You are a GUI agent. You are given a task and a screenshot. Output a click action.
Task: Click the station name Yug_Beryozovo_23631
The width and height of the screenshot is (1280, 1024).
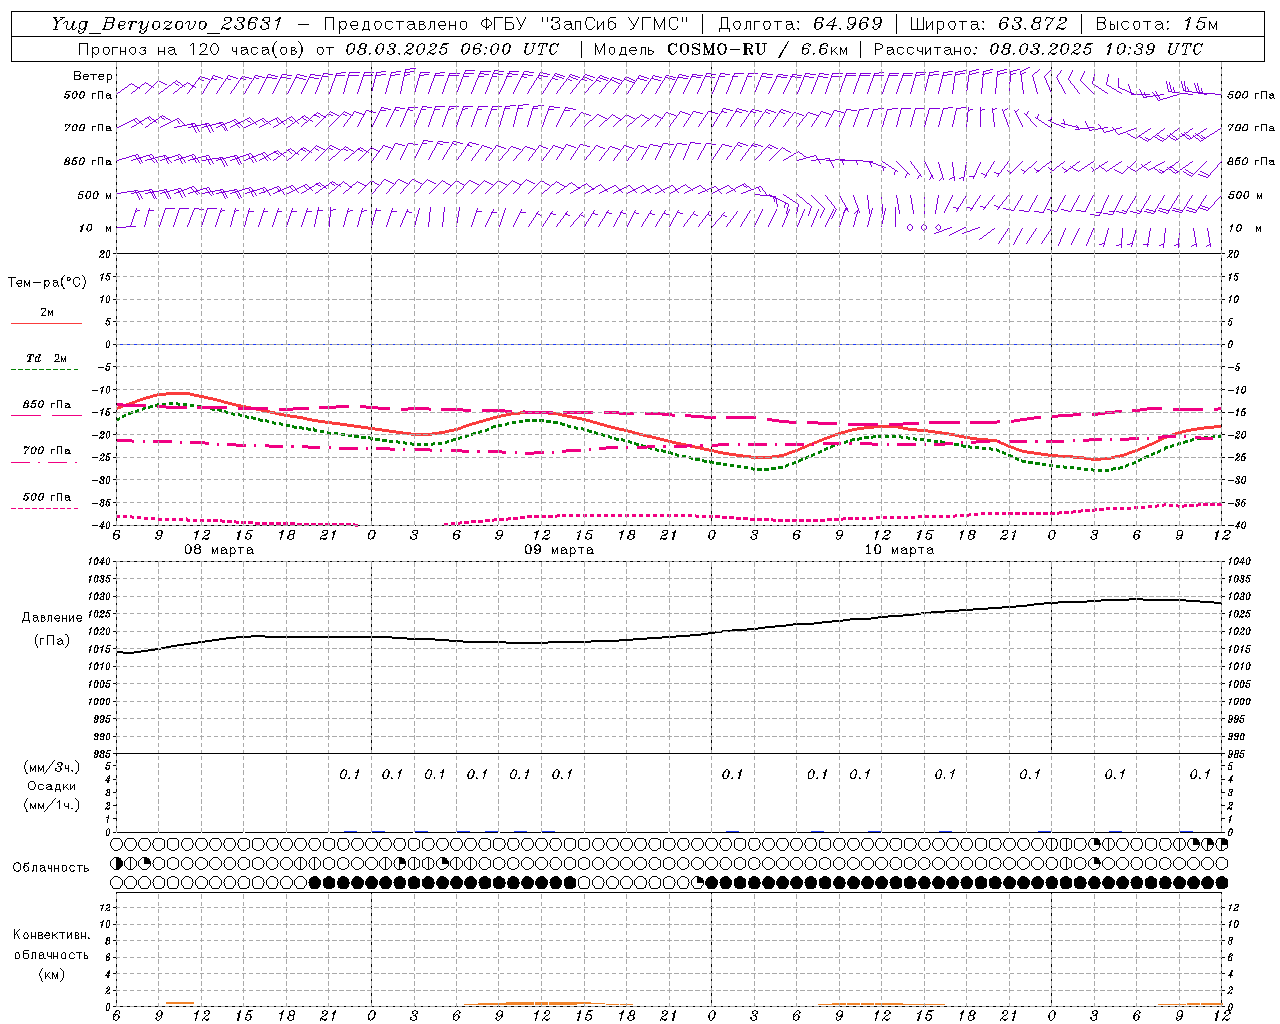click(x=169, y=24)
